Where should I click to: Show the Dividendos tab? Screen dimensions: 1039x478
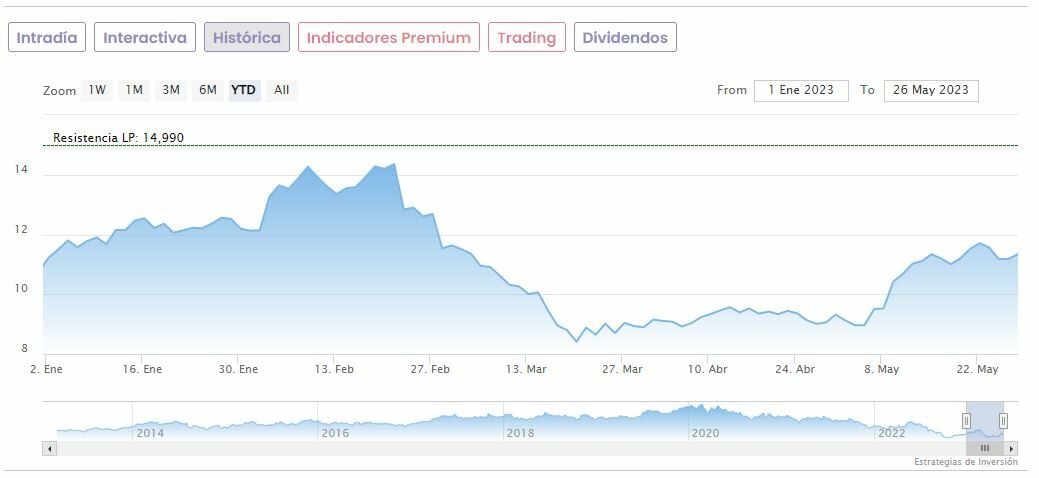[x=625, y=38]
